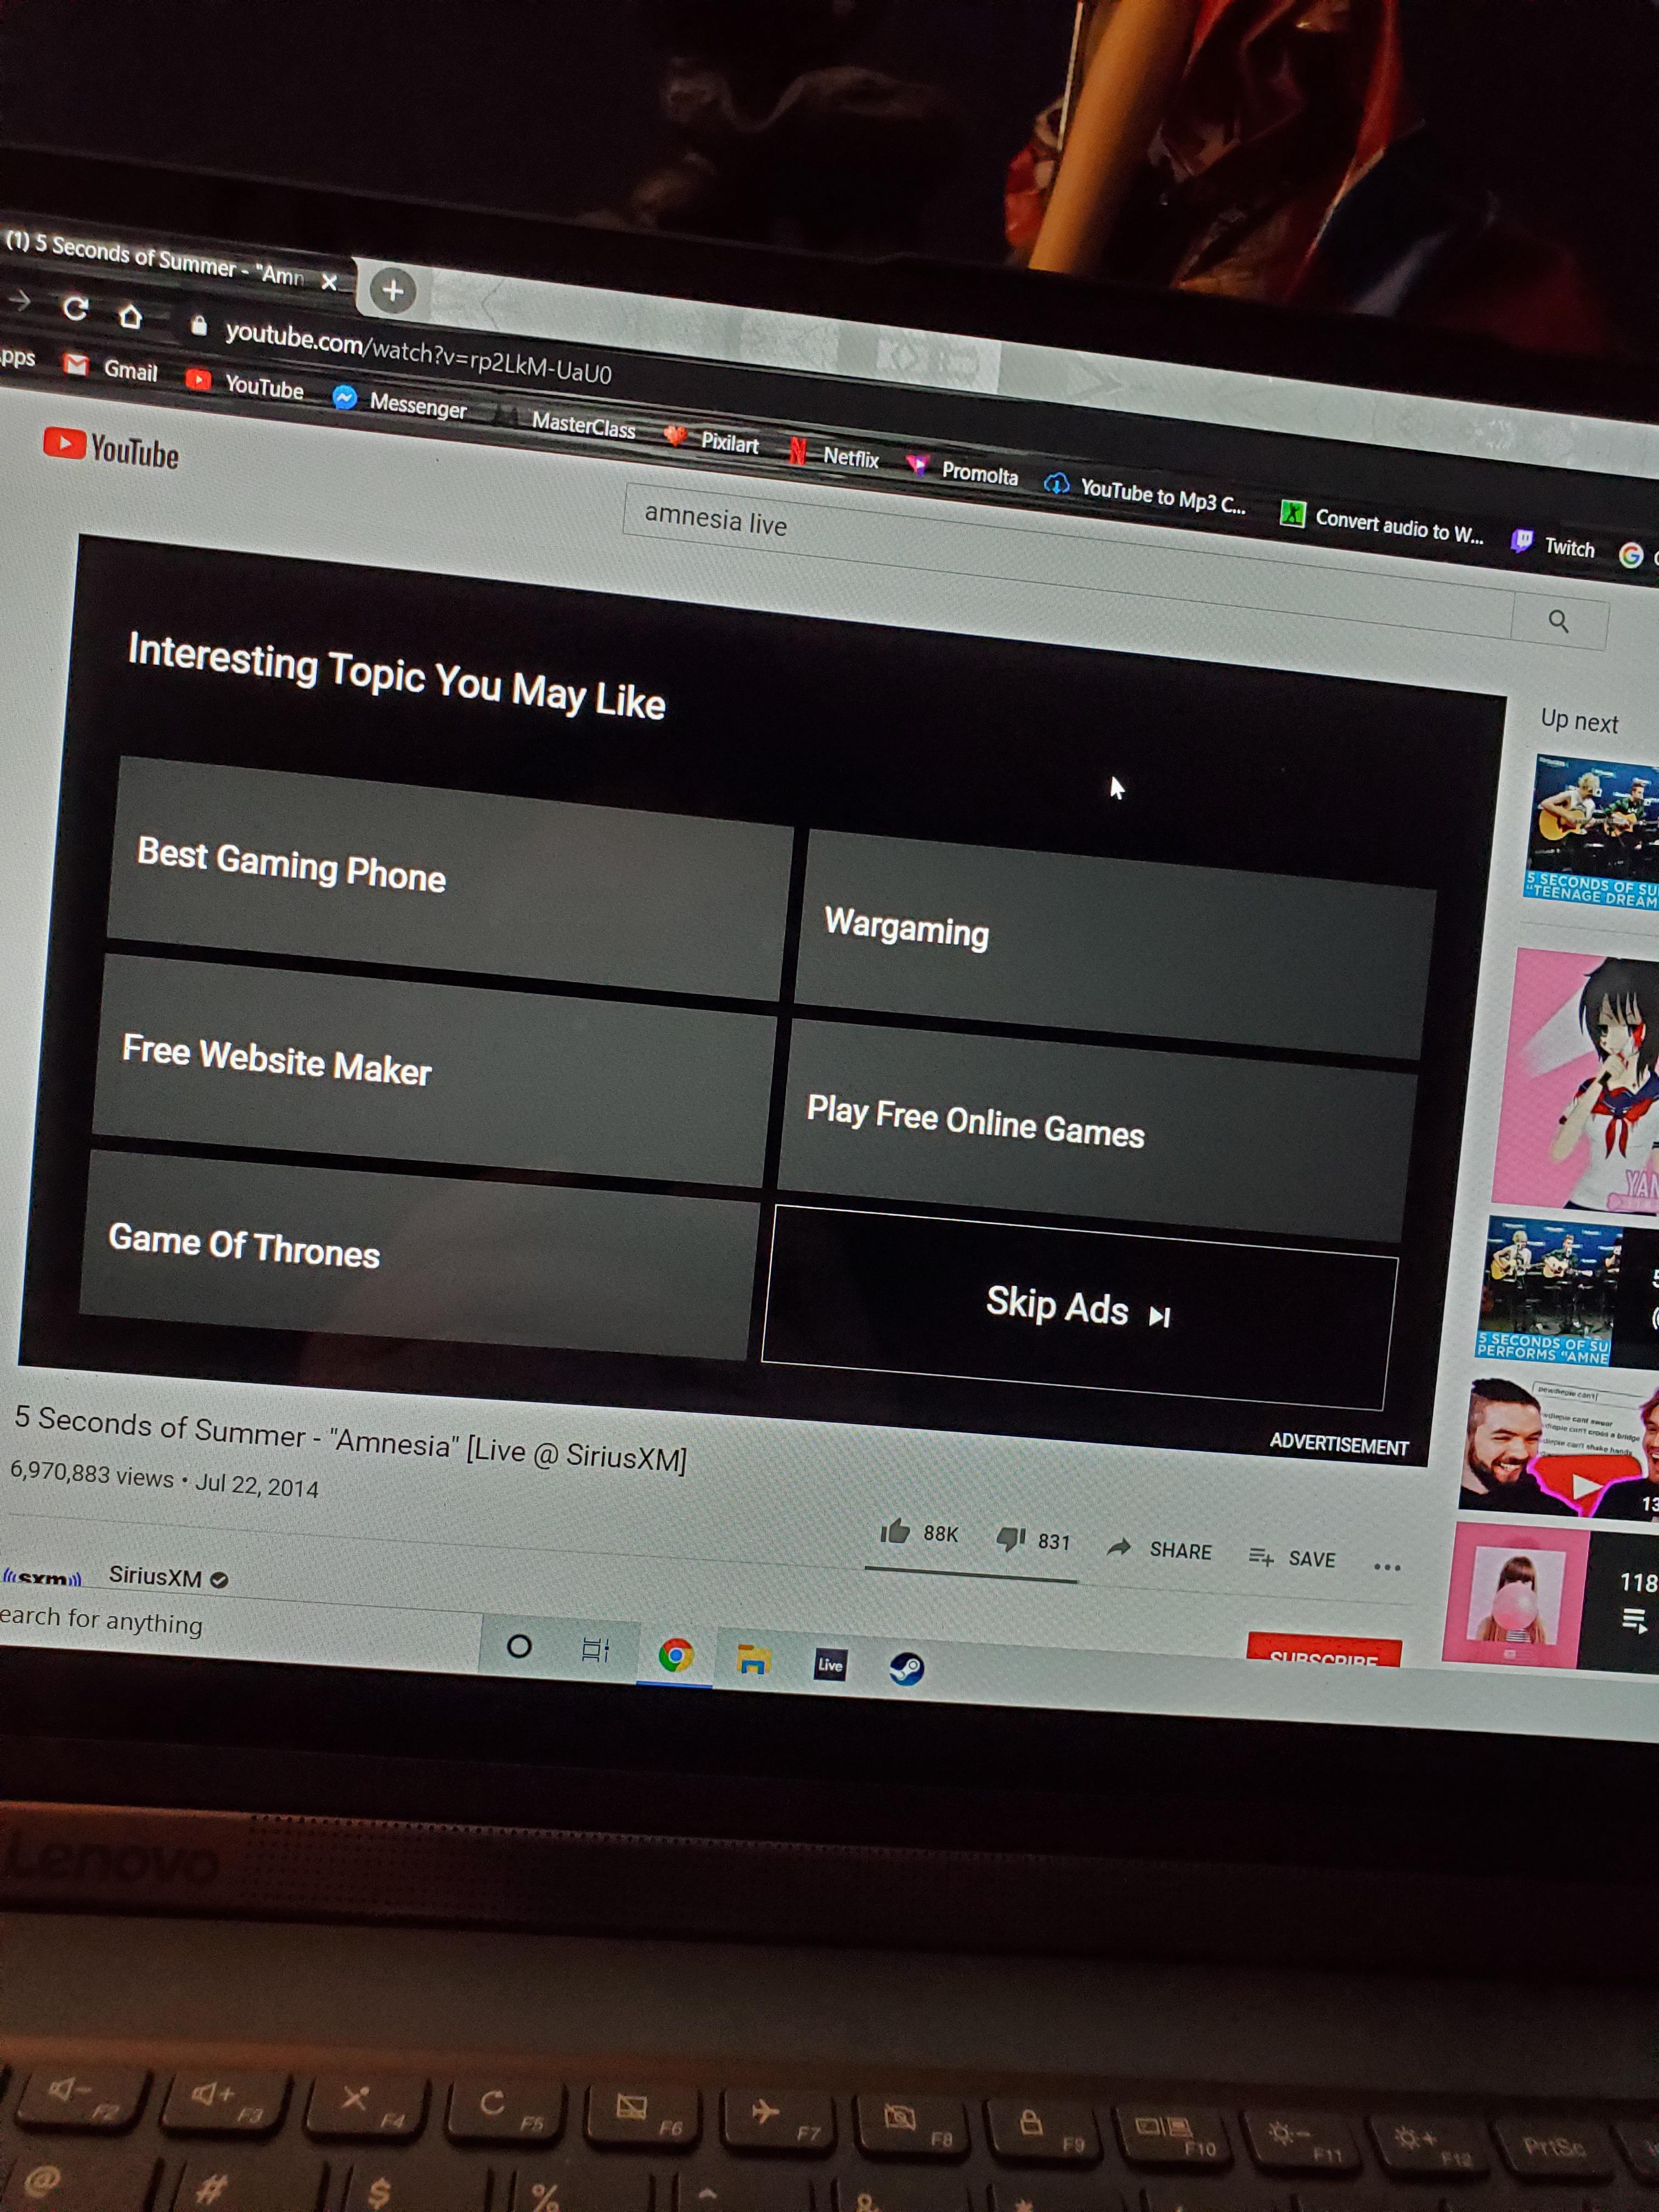The image size is (1659, 2212).
Task: Close the 5 Seconds of Summer tab
Action: (x=329, y=282)
